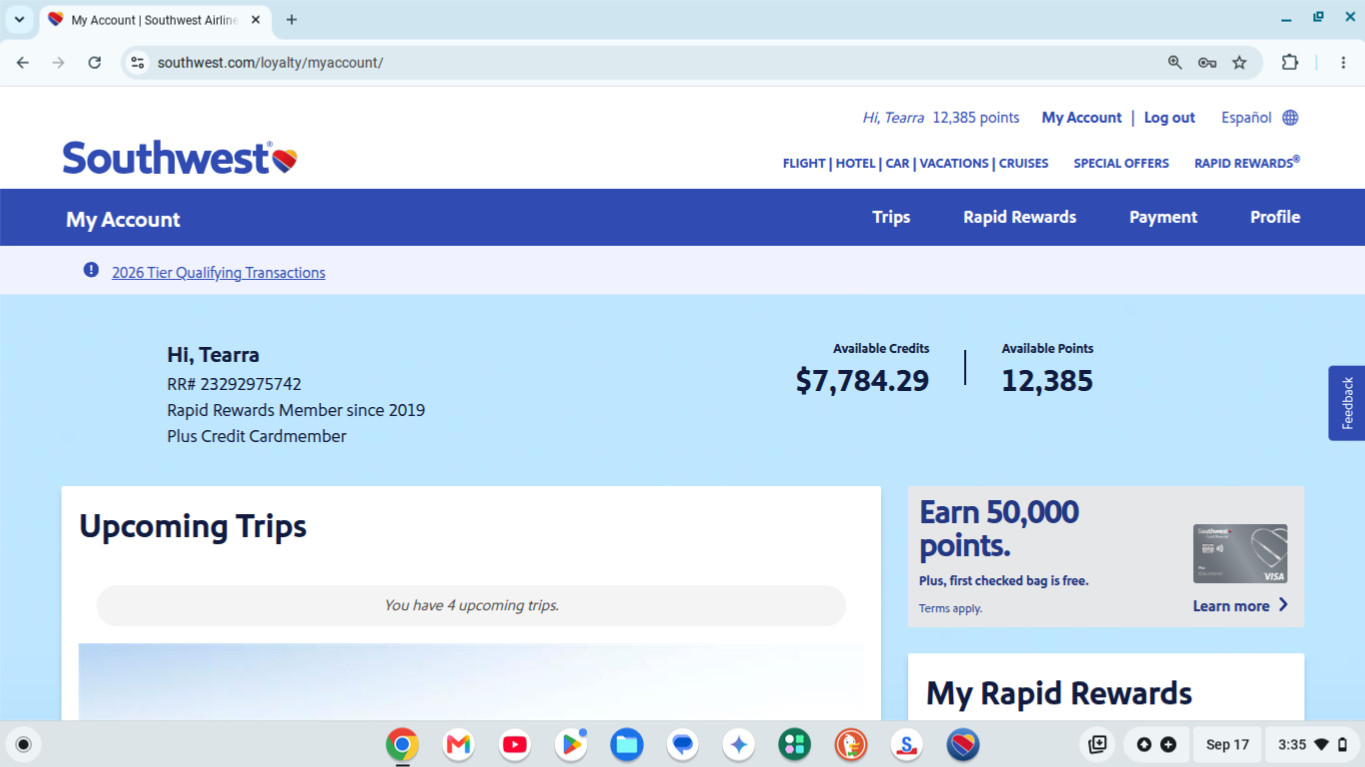Open the calendar via Sep 17 date
Screen dimensions: 1365x767
[x=1227, y=744]
